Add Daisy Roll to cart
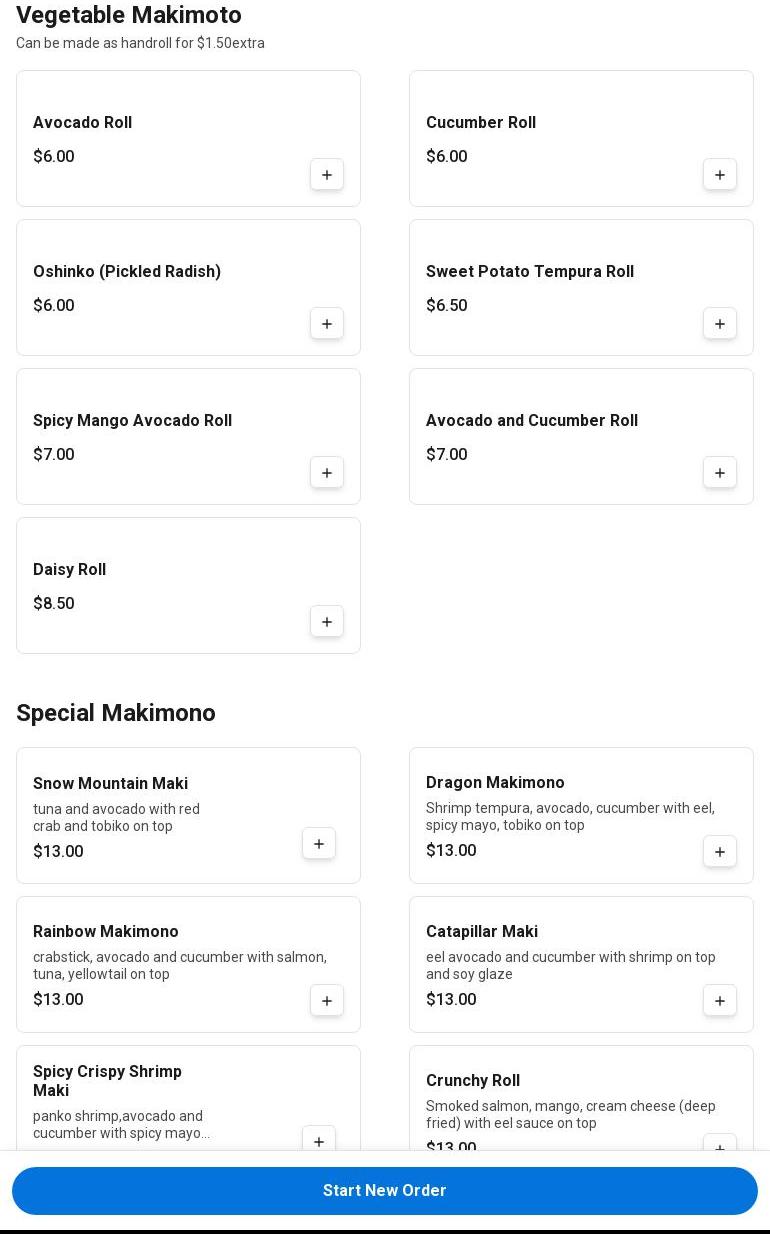 pos(327,622)
